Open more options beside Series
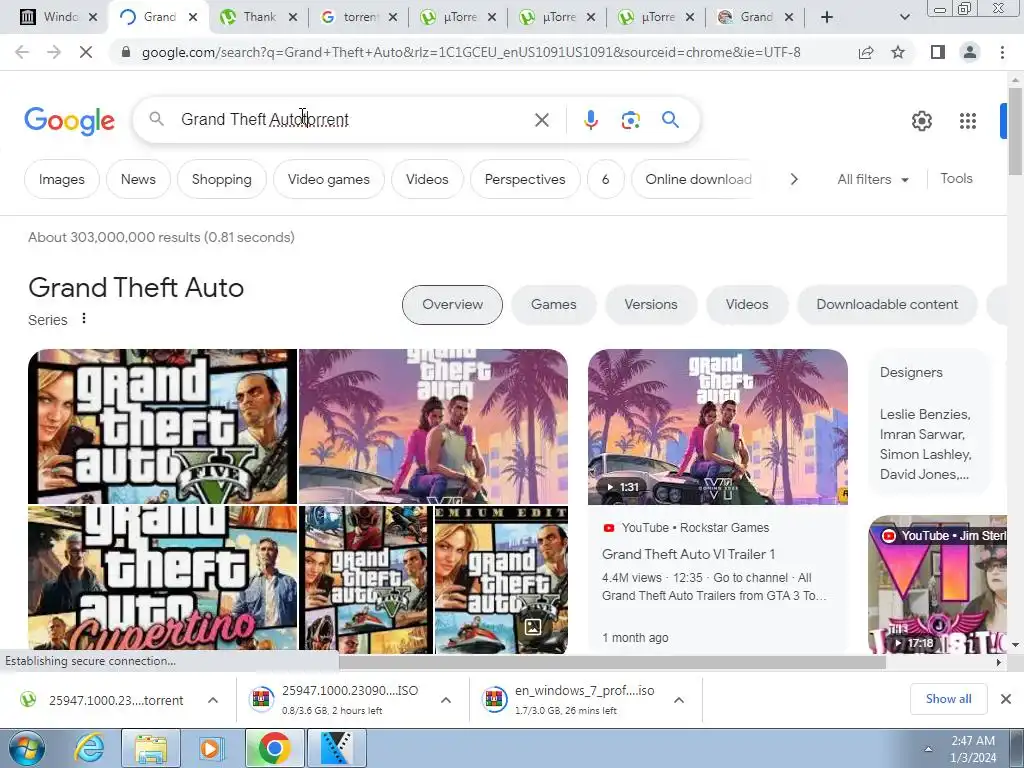 [x=84, y=318]
